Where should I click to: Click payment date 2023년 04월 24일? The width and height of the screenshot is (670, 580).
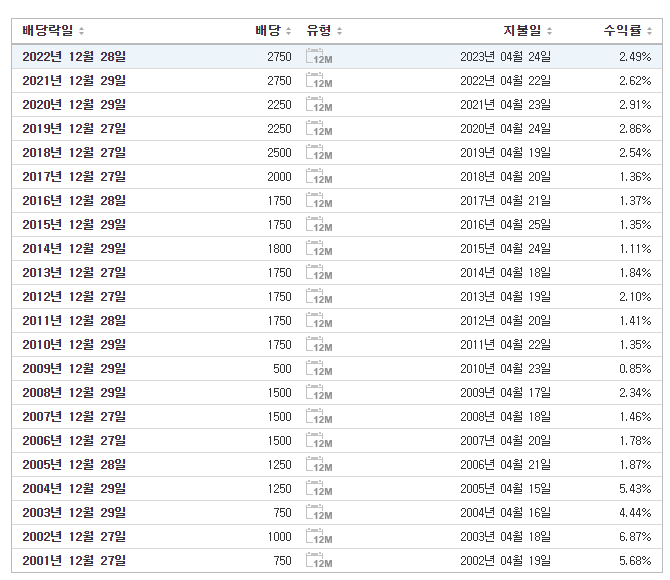click(505, 57)
